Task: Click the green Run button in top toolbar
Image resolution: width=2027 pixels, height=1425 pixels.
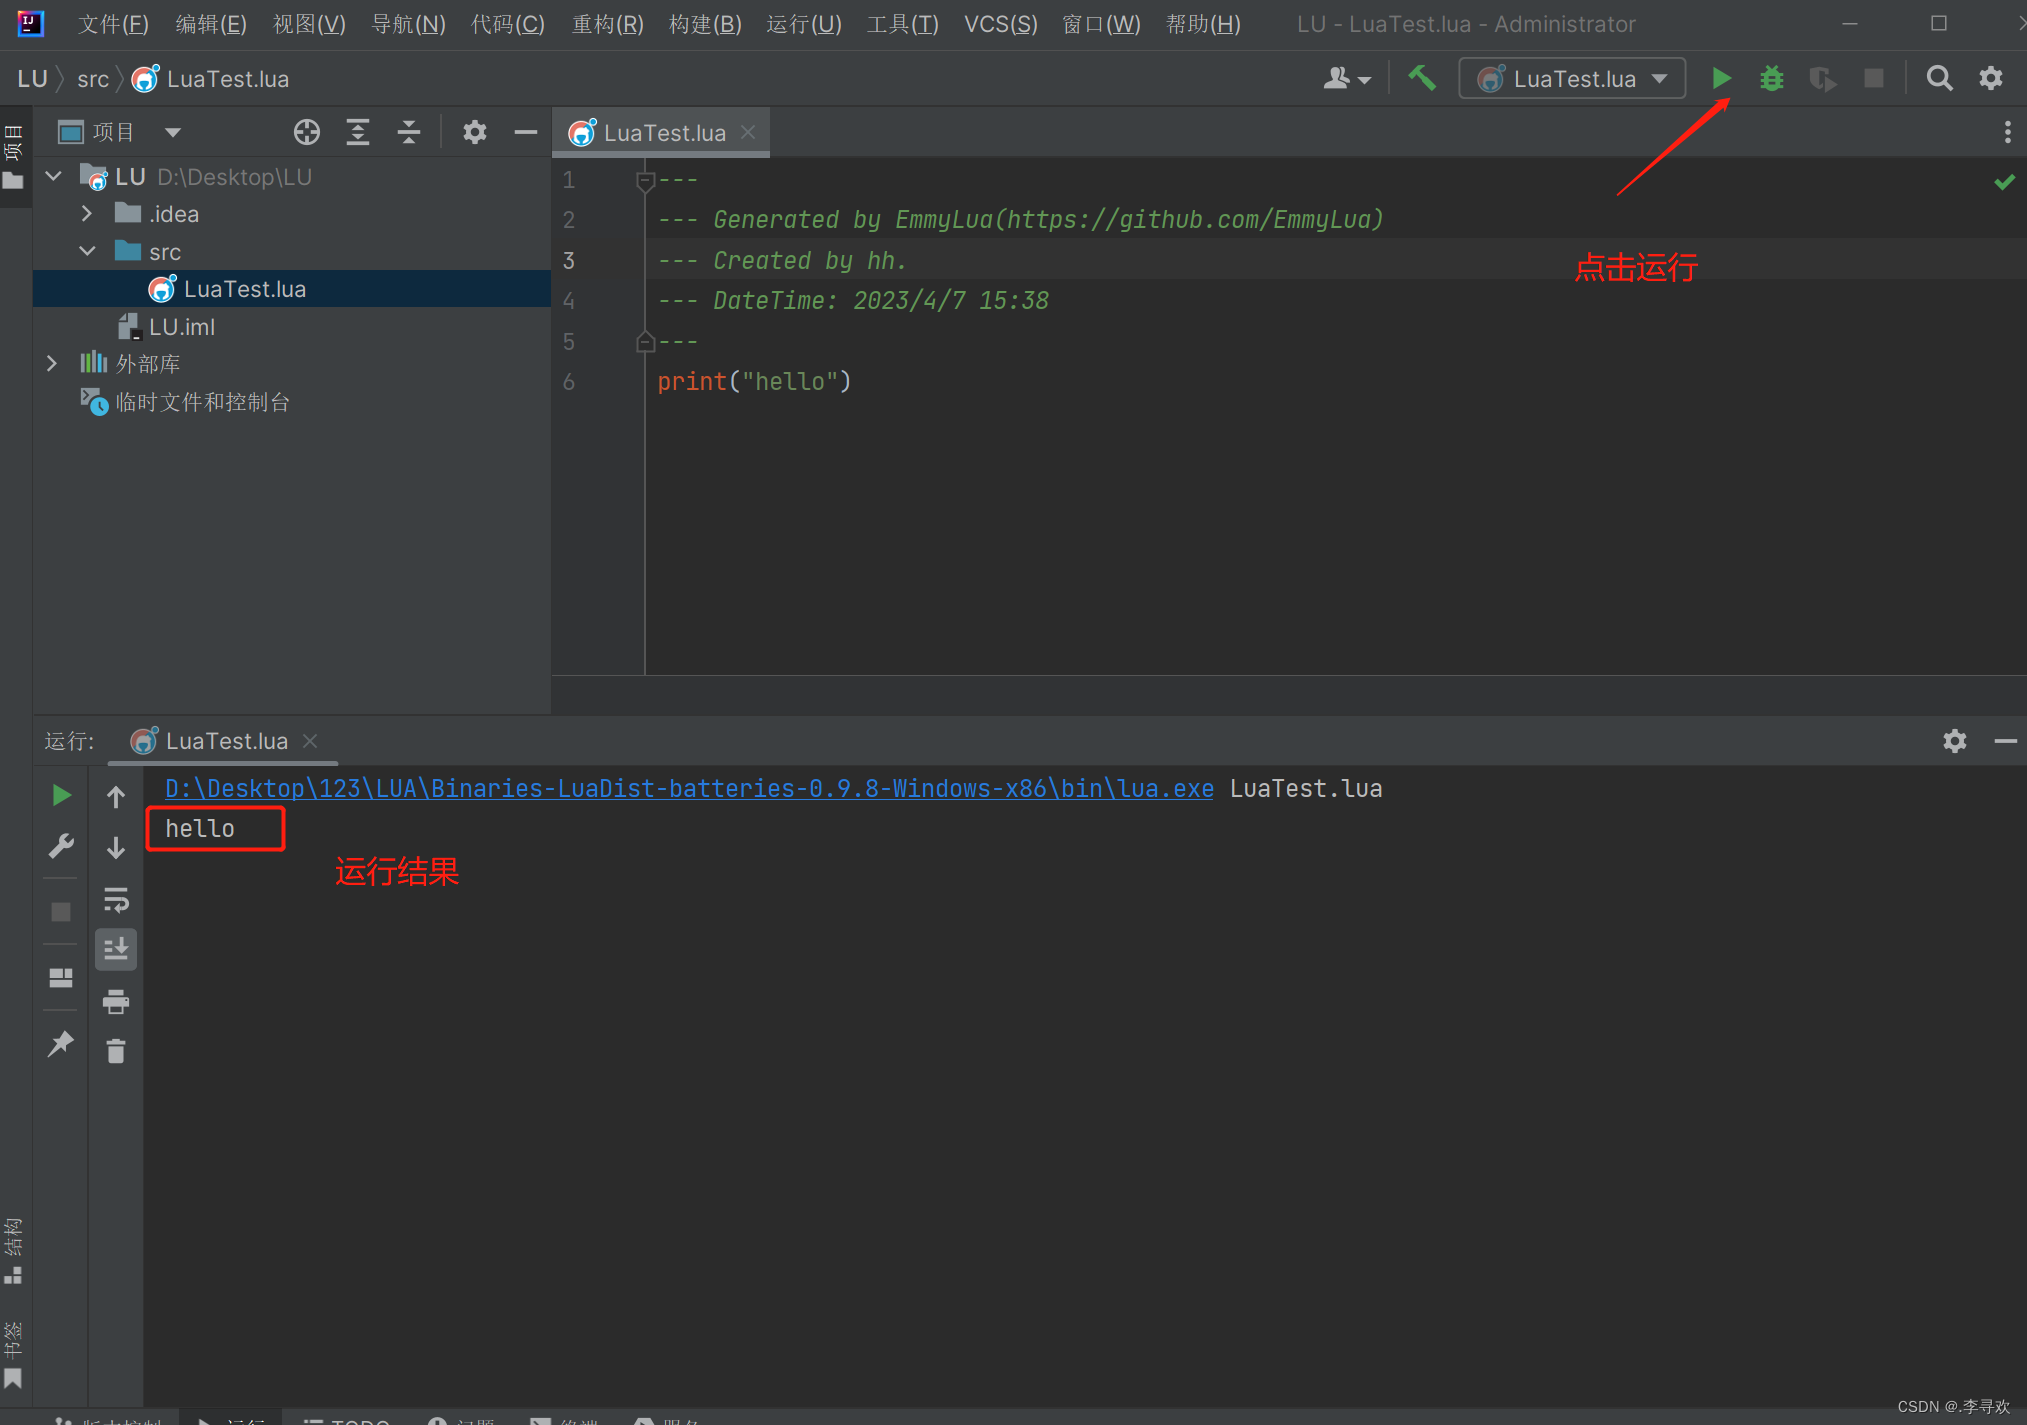Action: point(1720,78)
